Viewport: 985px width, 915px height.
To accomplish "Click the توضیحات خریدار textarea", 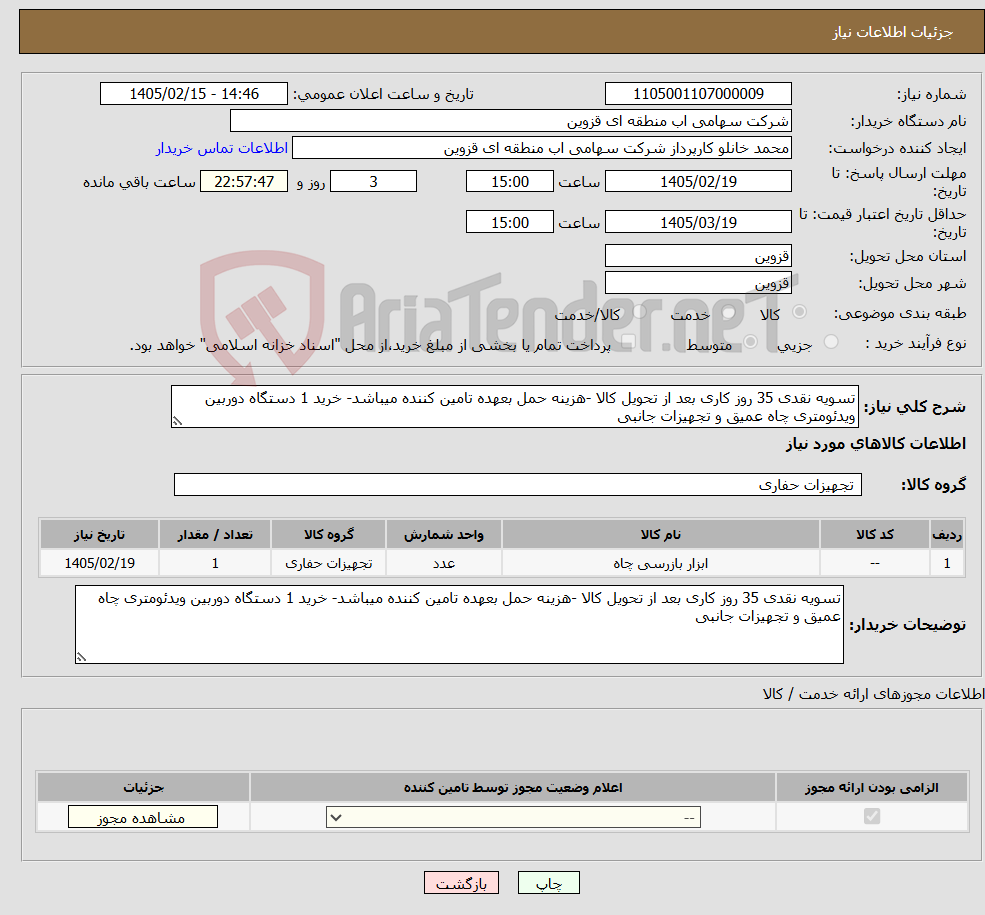I will click(x=459, y=624).
